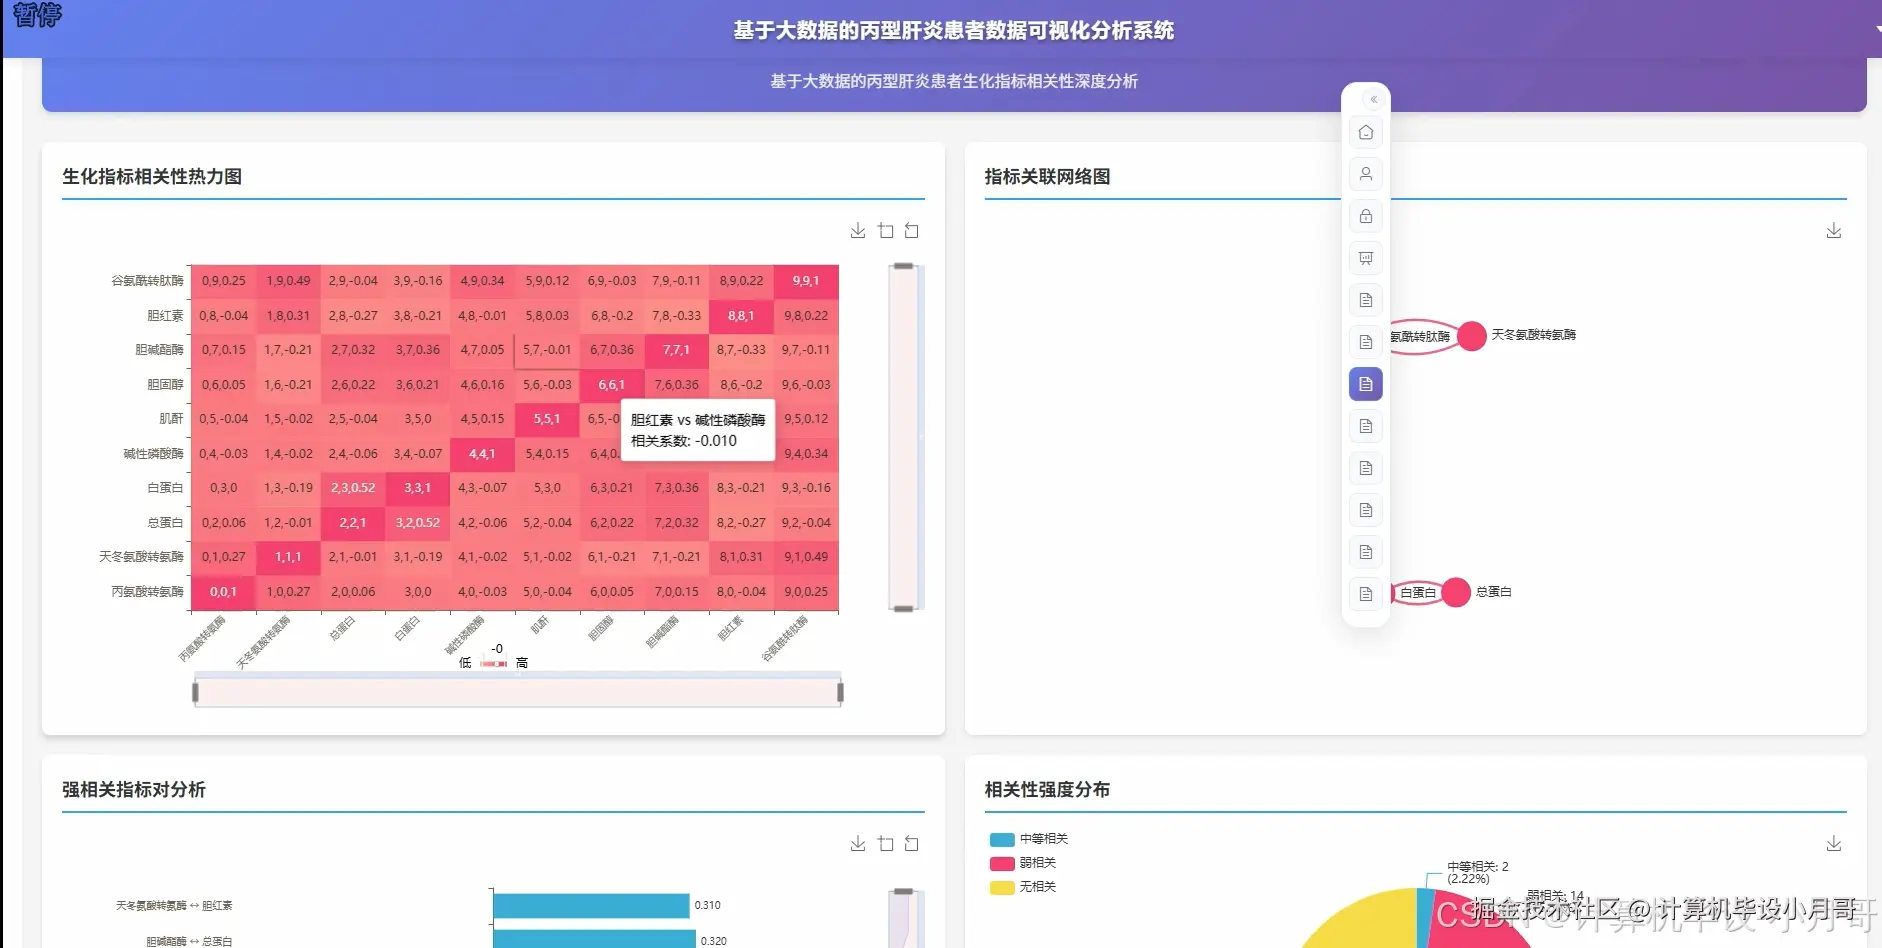Click heatmap cell labeled 0,9,0.25
The width and height of the screenshot is (1882, 948).
223,281
